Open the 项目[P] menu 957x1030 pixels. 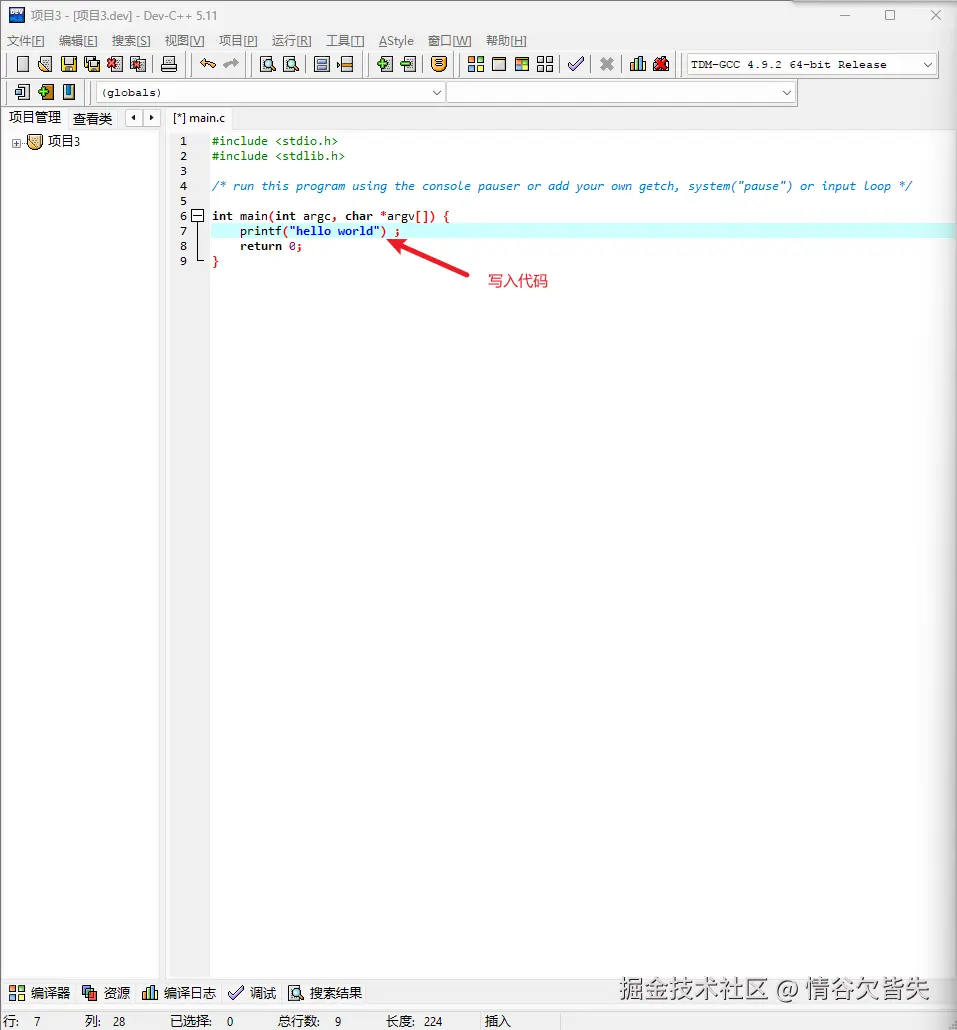click(x=238, y=41)
